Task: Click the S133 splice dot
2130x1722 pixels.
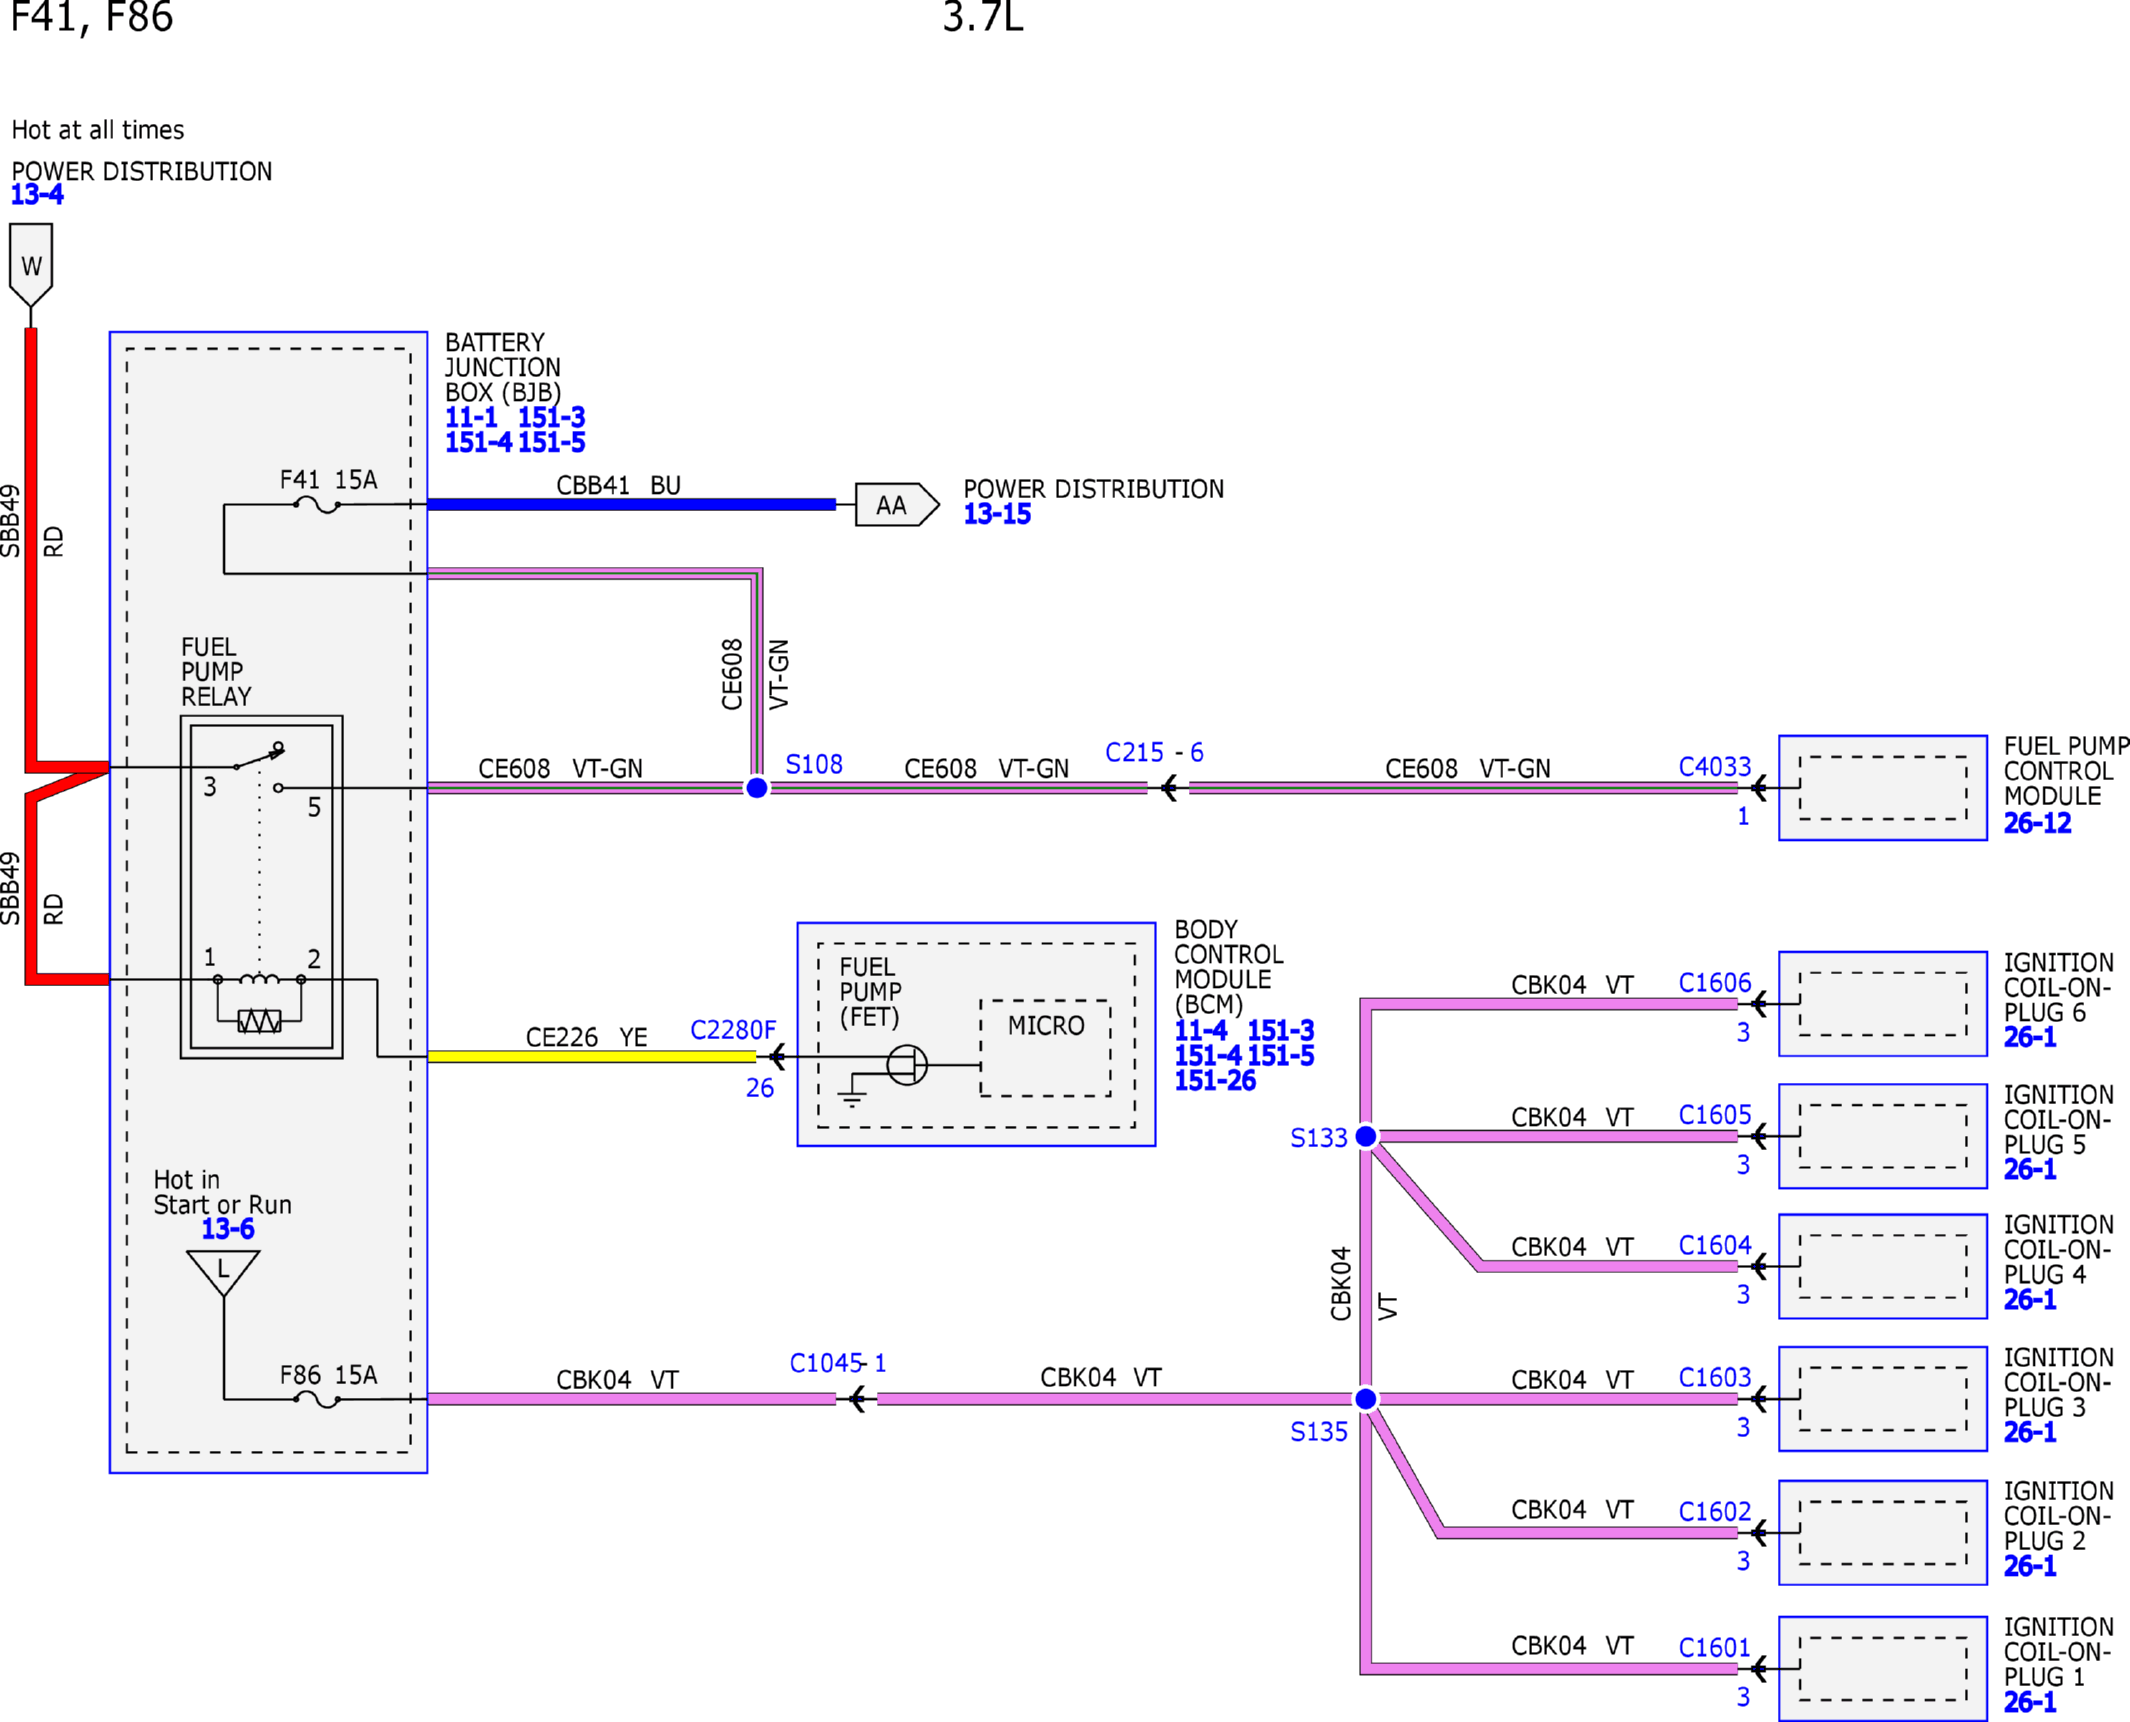Action: (x=1365, y=1136)
